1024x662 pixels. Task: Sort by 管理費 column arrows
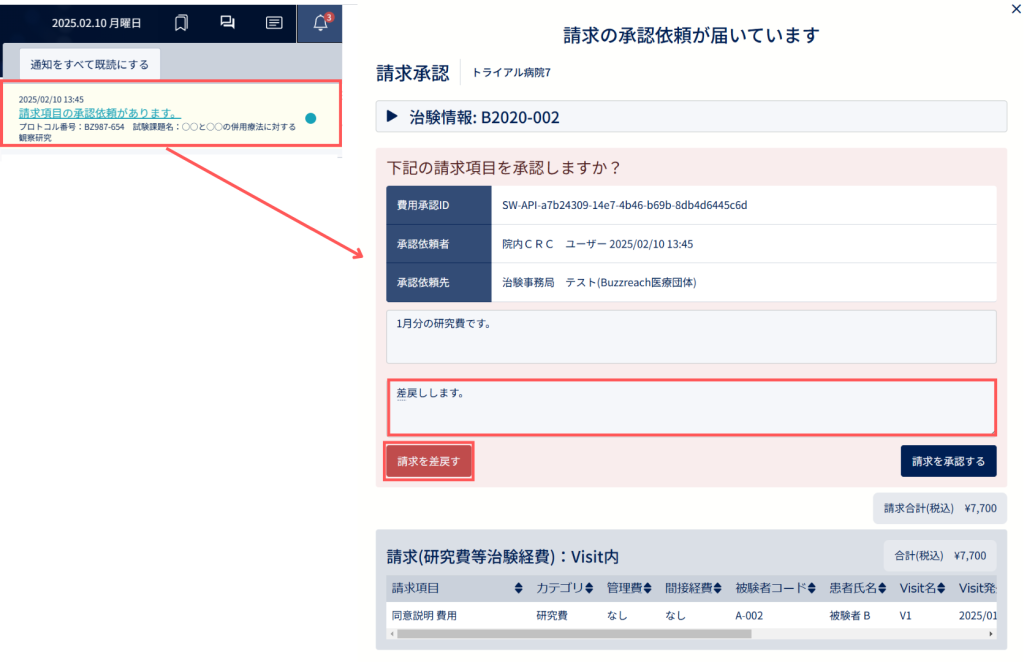pos(648,588)
